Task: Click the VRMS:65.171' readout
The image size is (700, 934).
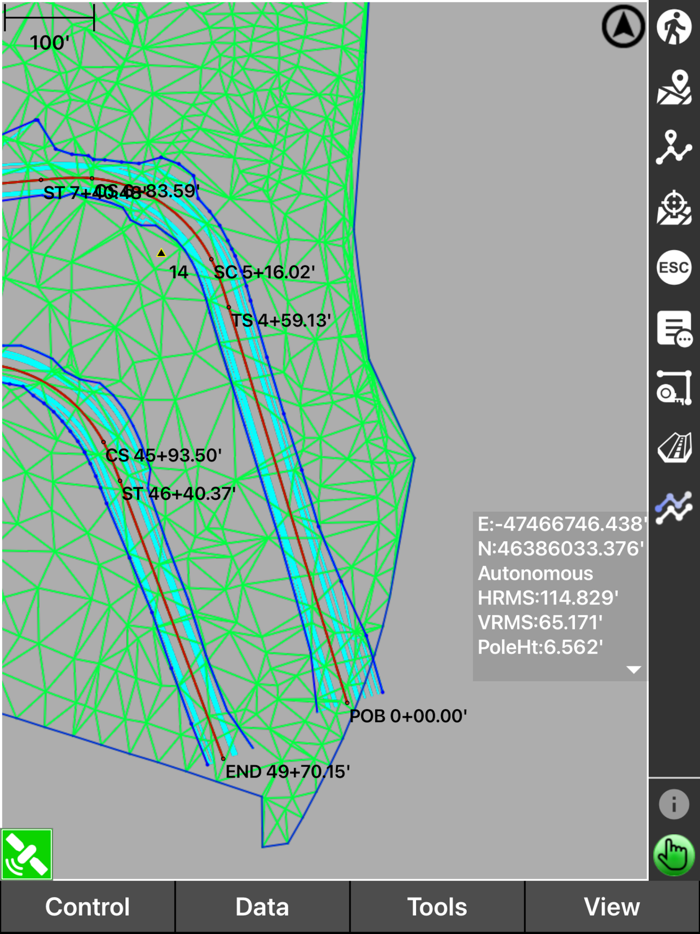Action: (540, 622)
